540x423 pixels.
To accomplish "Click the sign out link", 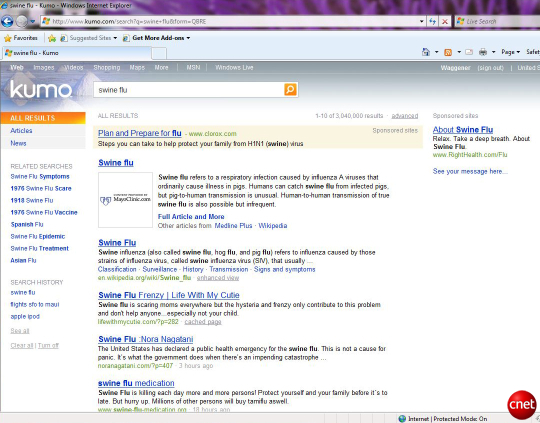I will click(x=490, y=68).
